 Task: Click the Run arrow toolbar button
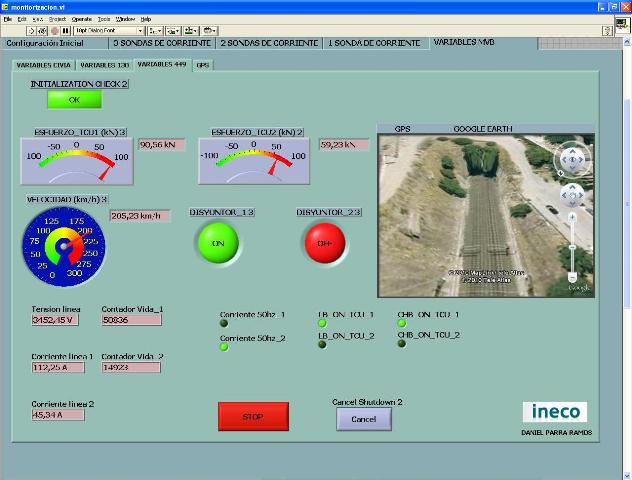(31, 31)
